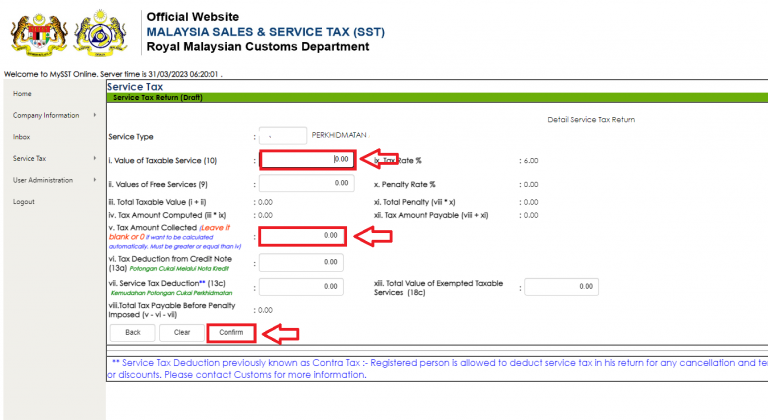Click Tax Deduction from Credit Note field
768x420 pixels.
pos(301,262)
